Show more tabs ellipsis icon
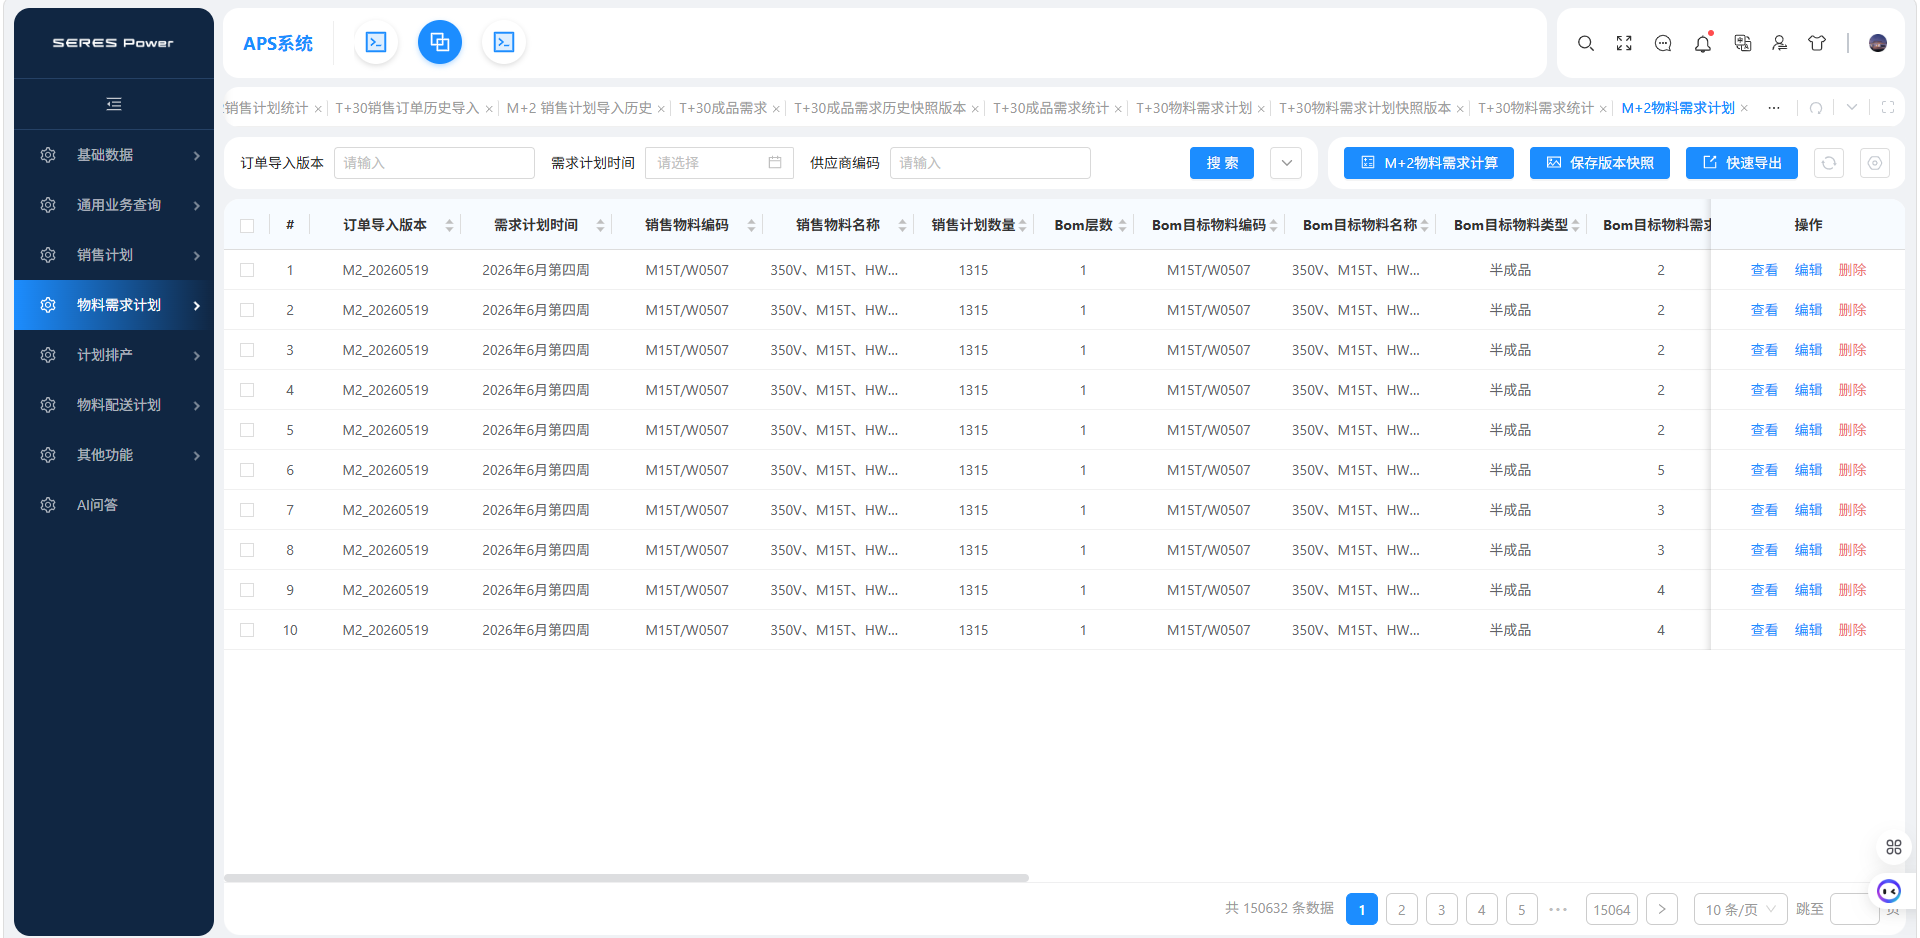Screen dimensions: 1920x938 1774,108
